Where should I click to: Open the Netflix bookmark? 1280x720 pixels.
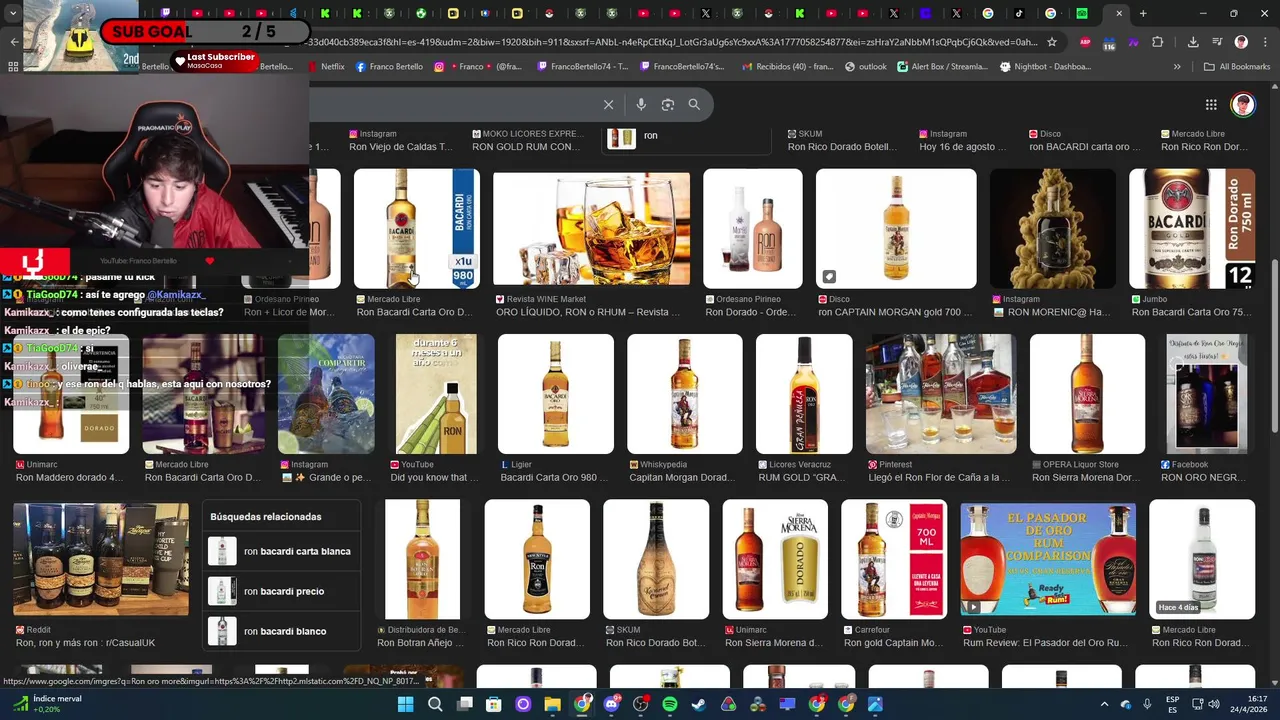tap(325, 67)
